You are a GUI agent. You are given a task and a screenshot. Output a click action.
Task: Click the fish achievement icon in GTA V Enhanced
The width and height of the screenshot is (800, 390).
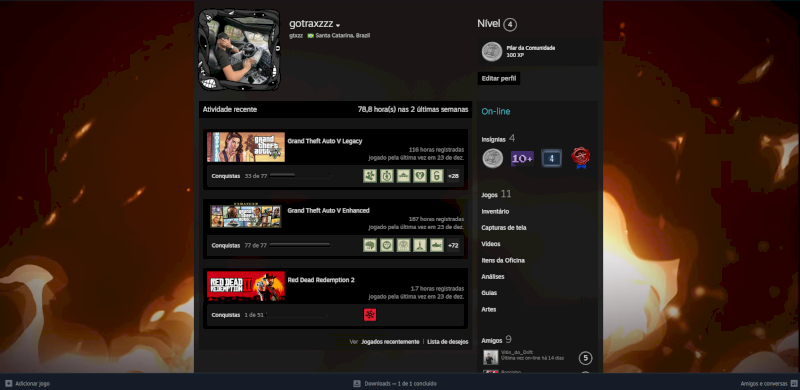[436, 245]
